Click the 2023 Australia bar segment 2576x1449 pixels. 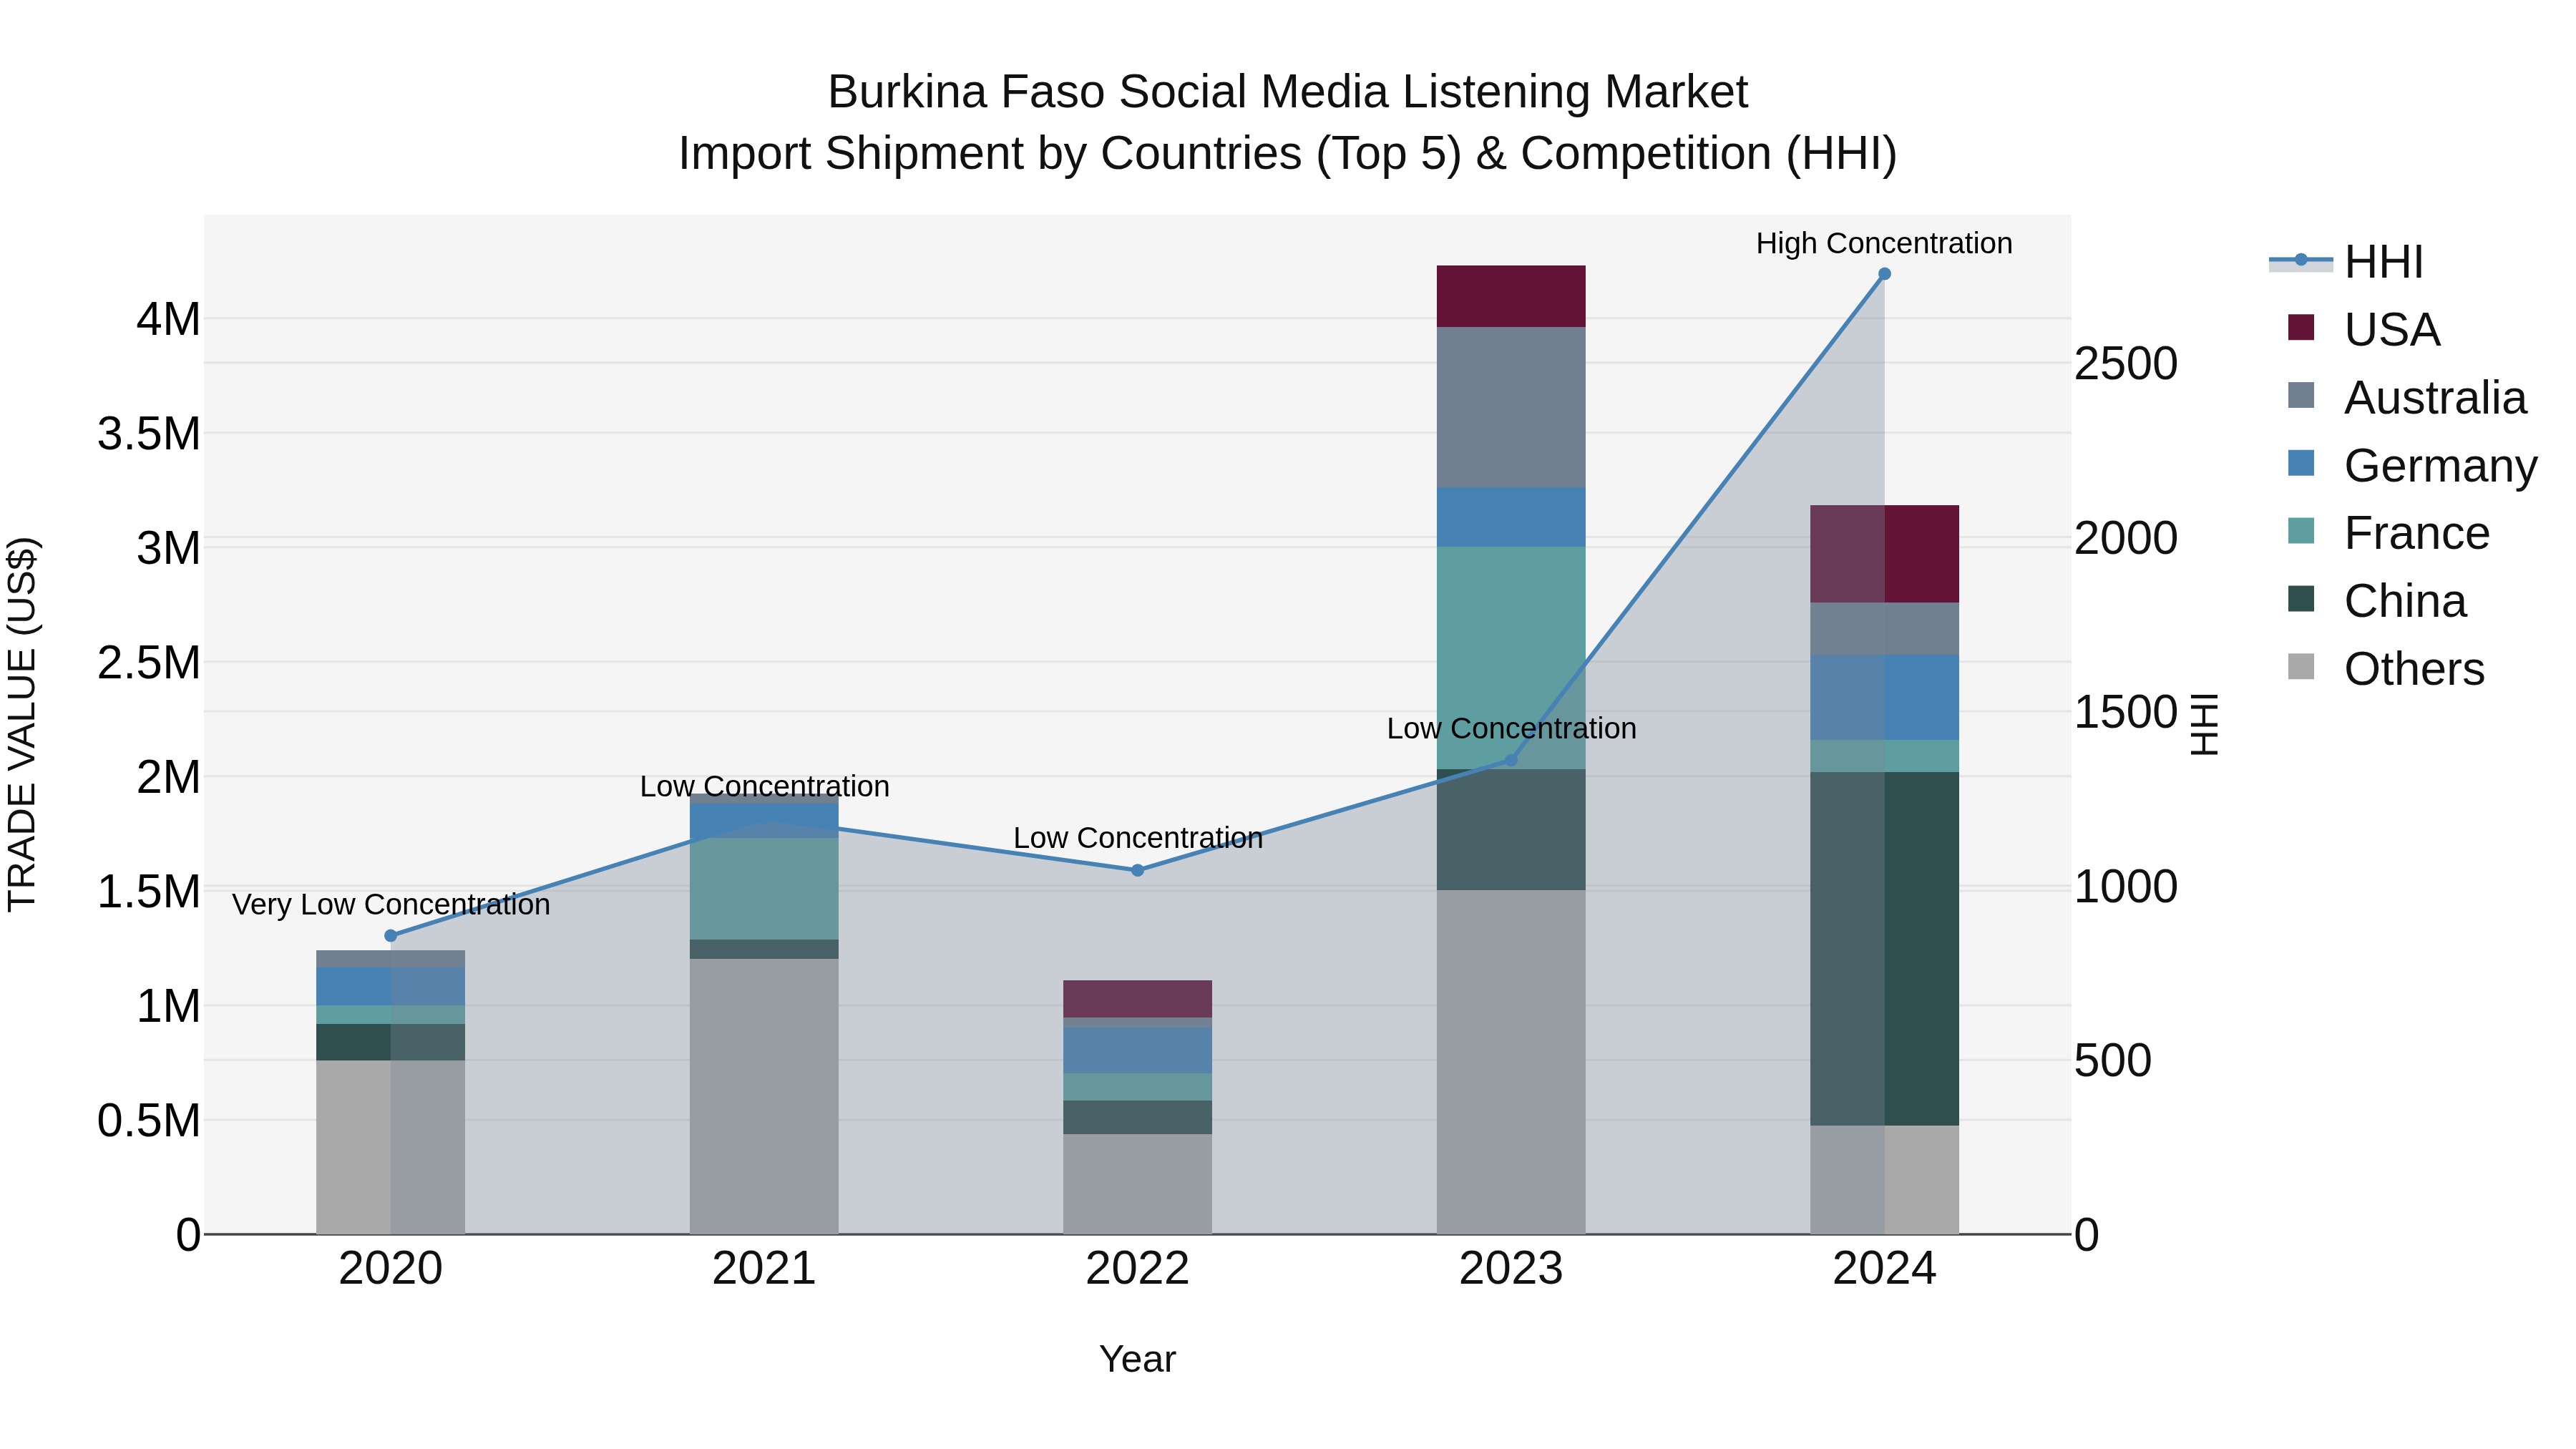click(1511, 408)
